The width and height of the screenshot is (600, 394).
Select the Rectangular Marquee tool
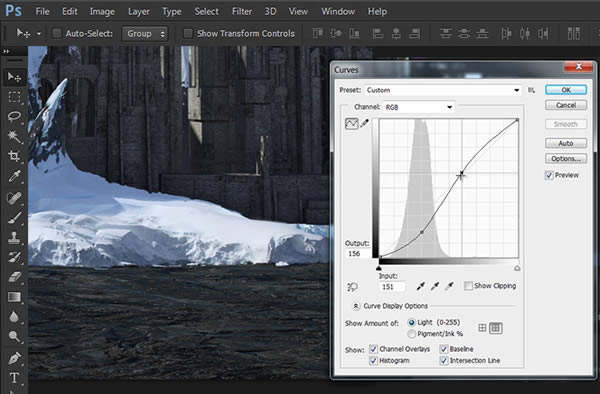click(14, 97)
